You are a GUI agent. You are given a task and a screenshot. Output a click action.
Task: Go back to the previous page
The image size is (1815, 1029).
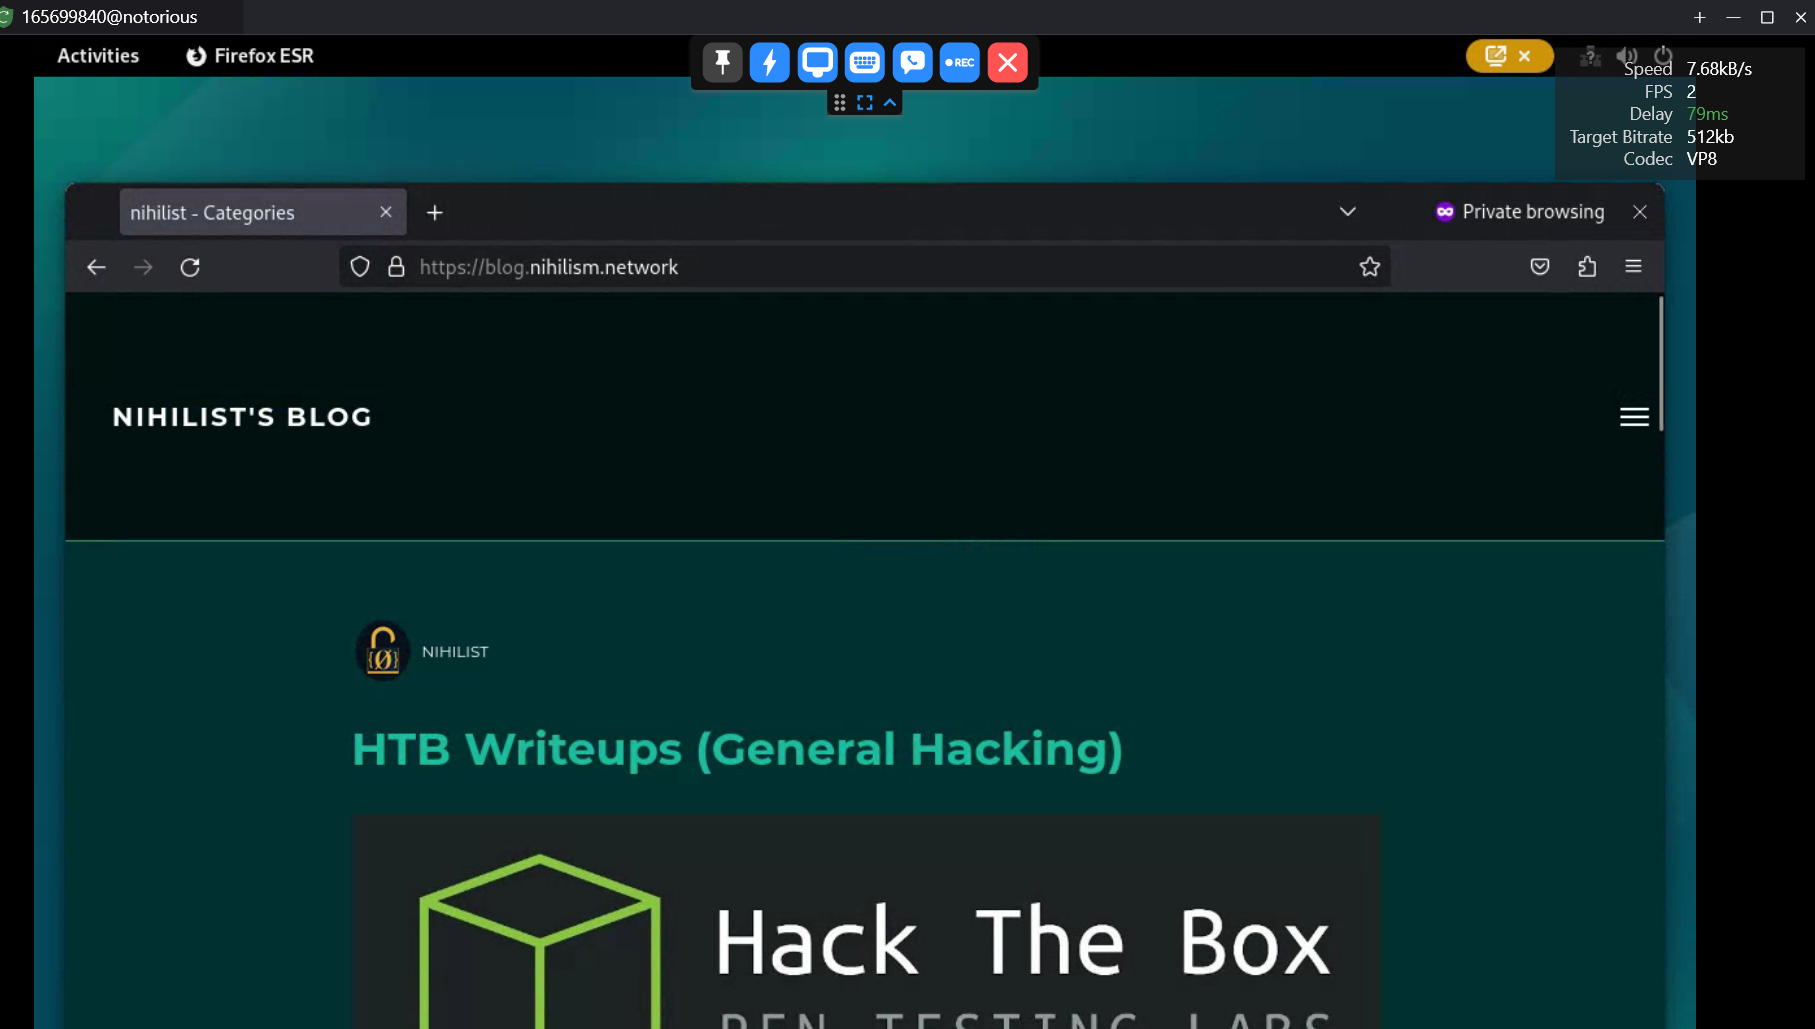96,267
